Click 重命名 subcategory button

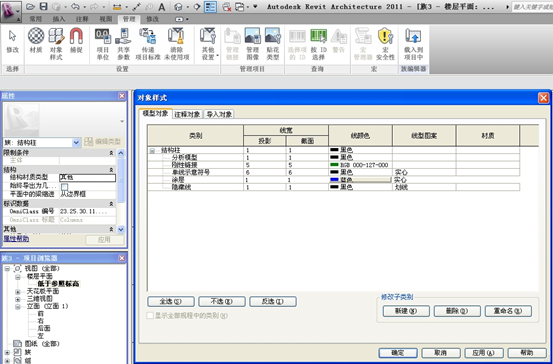(508, 311)
